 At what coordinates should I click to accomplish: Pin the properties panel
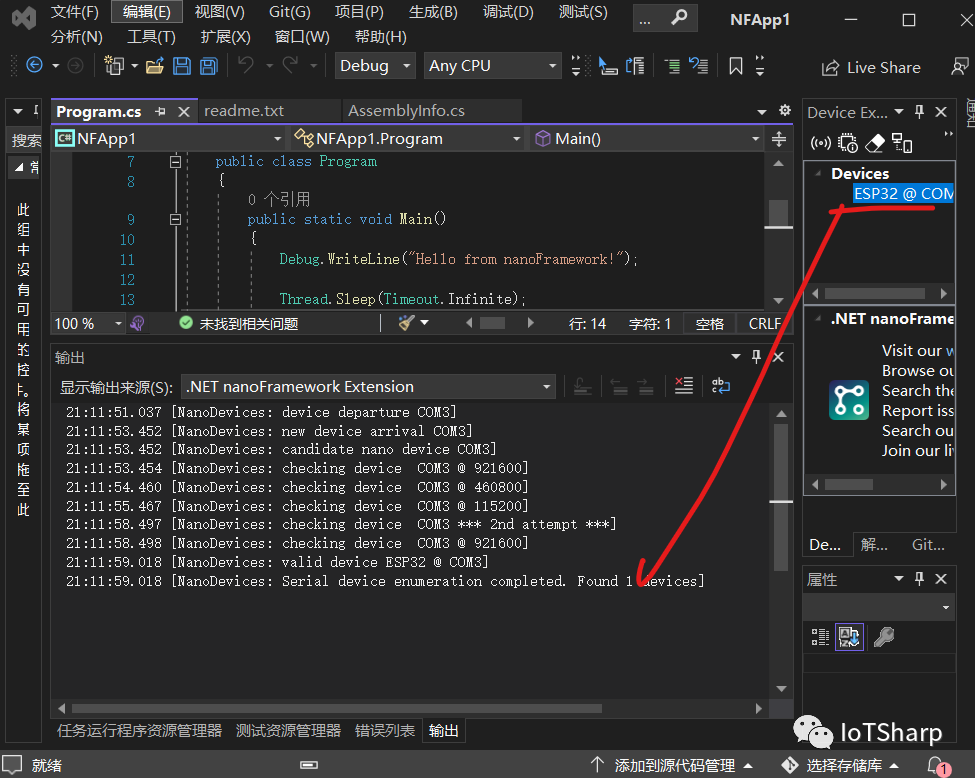pos(919,578)
